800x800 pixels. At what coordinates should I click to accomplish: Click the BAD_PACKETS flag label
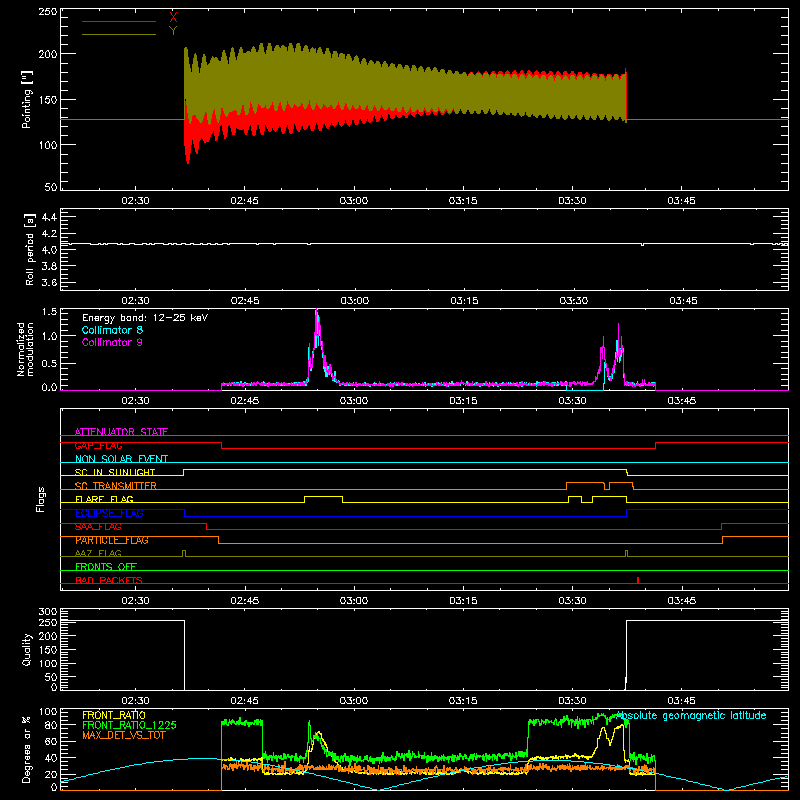click(109, 580)
